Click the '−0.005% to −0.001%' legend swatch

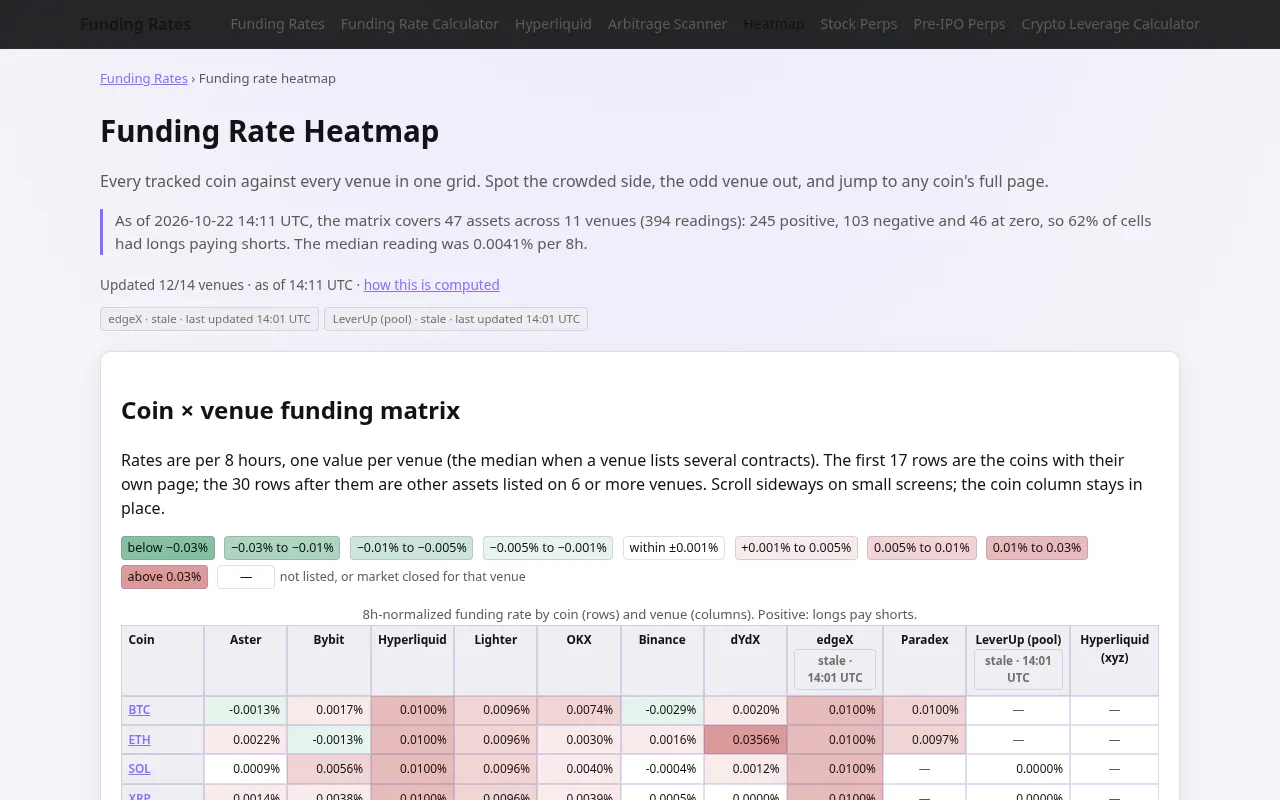[x=548, y=548]
